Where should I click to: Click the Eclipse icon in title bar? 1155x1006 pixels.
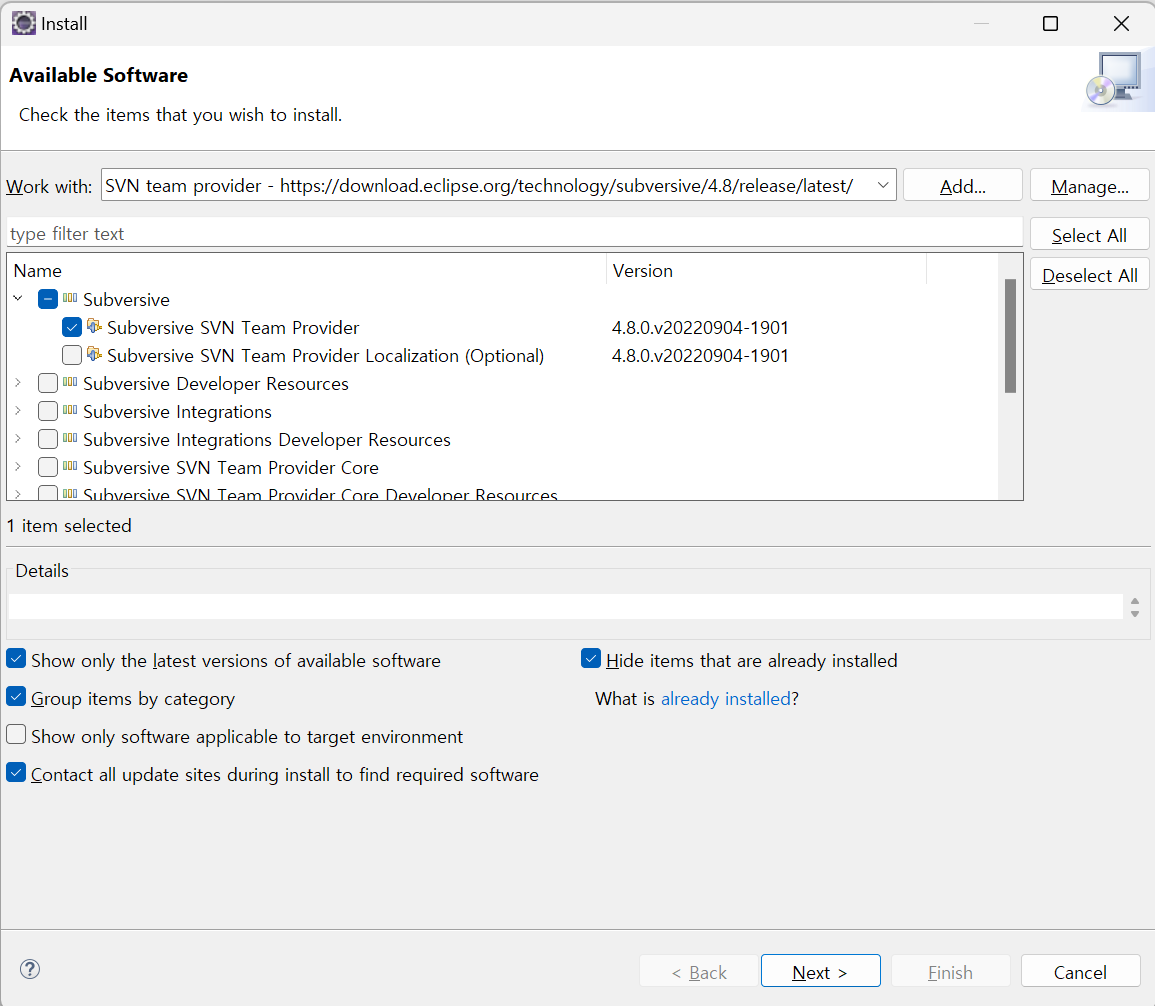pos(24,23)
